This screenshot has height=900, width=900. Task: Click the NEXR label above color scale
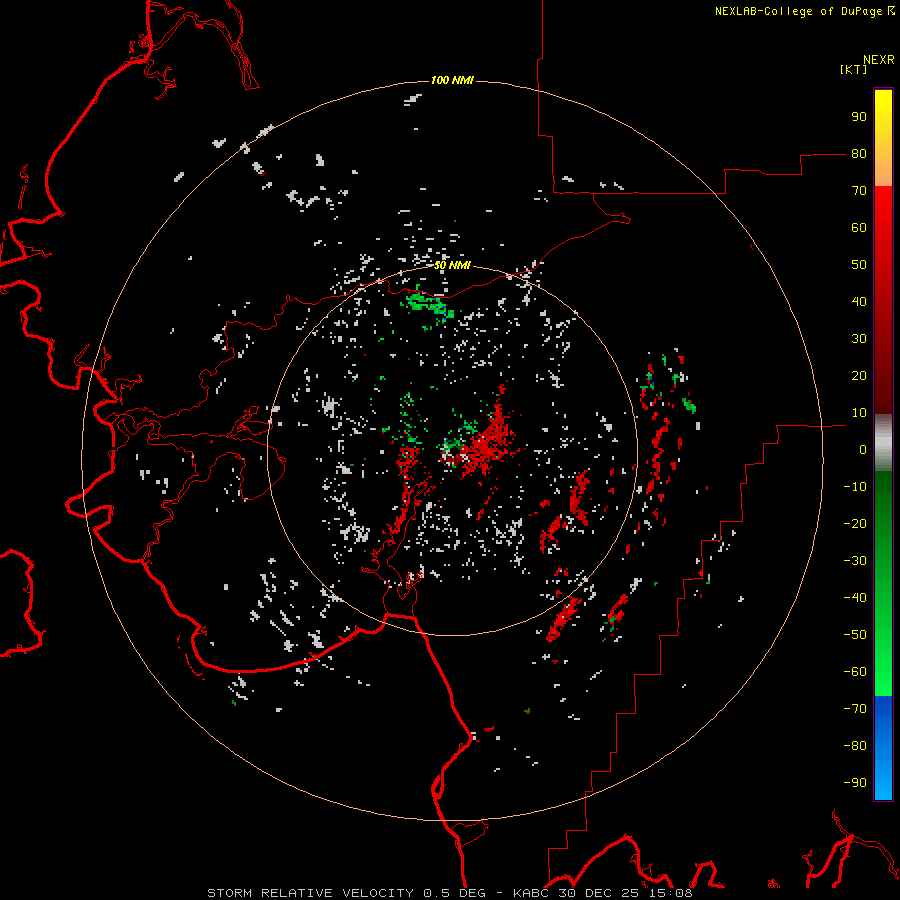[x=879, y=60]
